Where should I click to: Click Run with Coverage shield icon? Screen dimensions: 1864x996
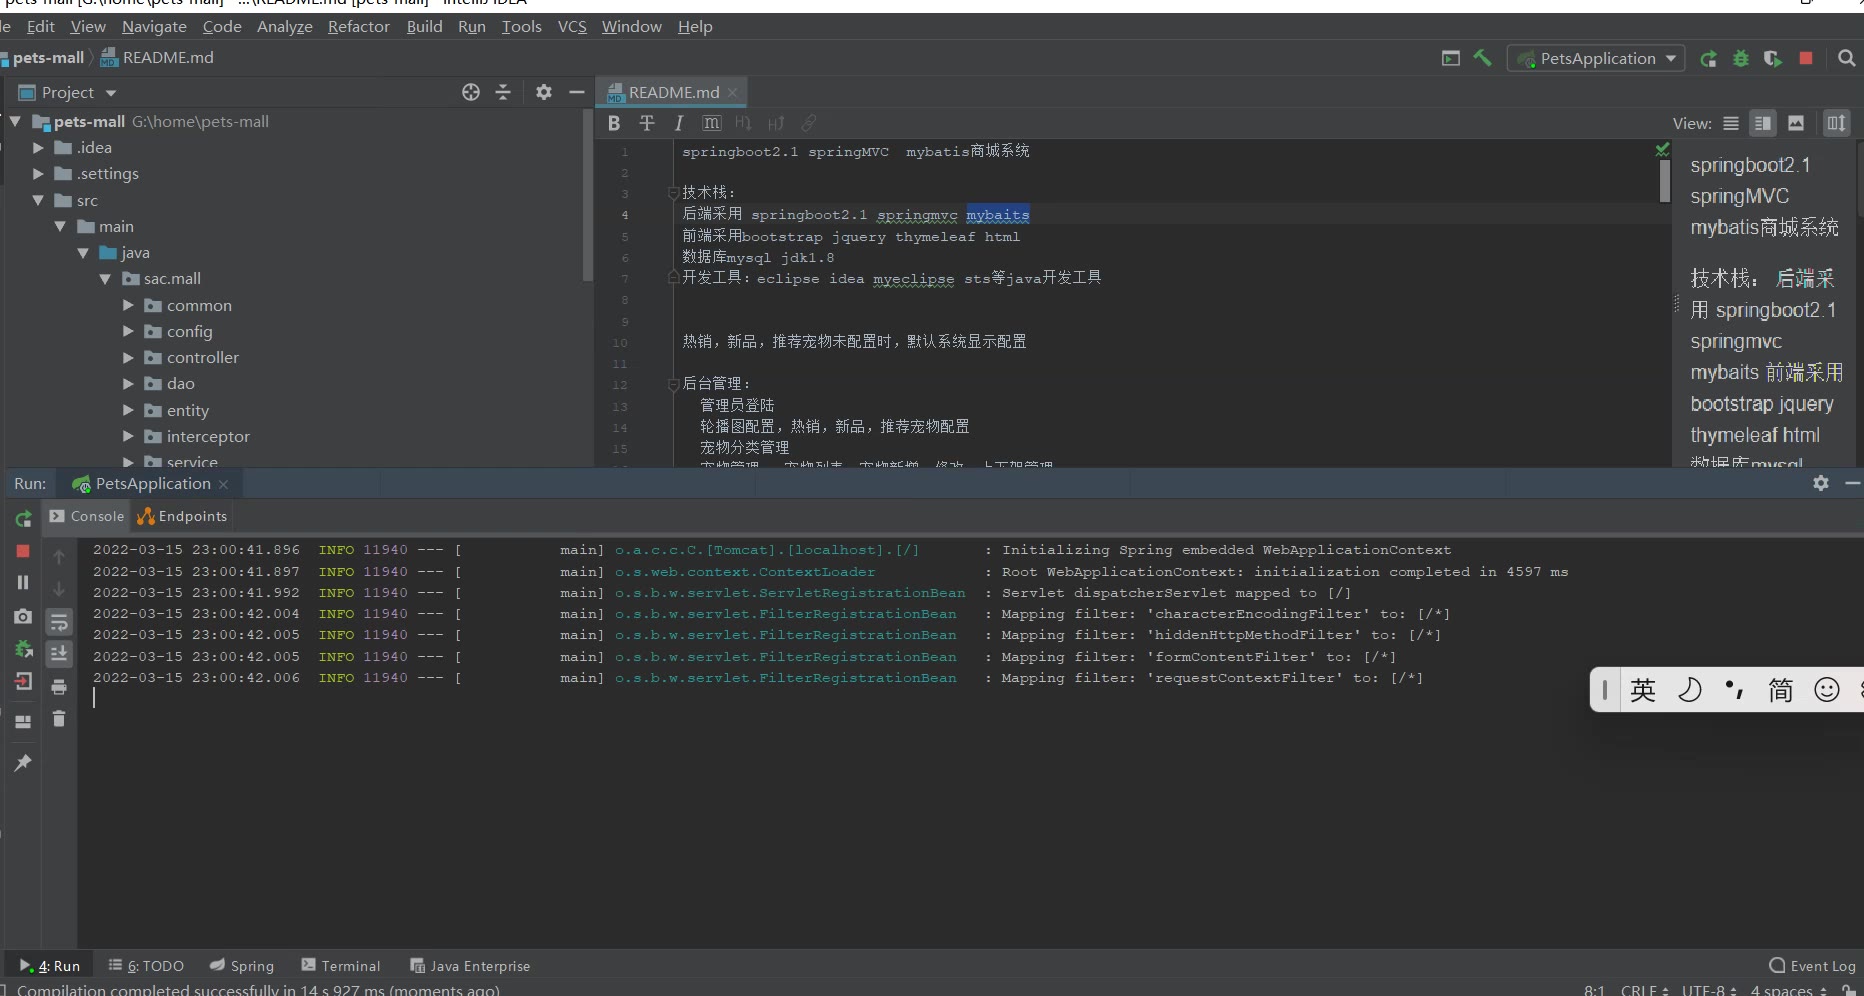tap(1773, 59)
